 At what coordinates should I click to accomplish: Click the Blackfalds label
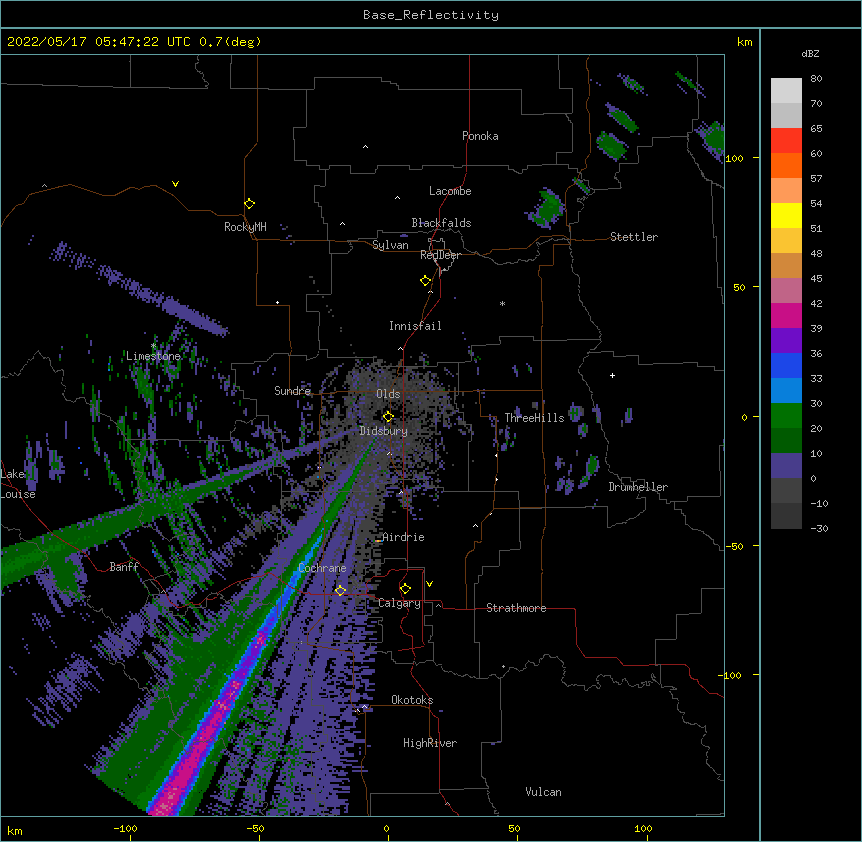(441, 223)
